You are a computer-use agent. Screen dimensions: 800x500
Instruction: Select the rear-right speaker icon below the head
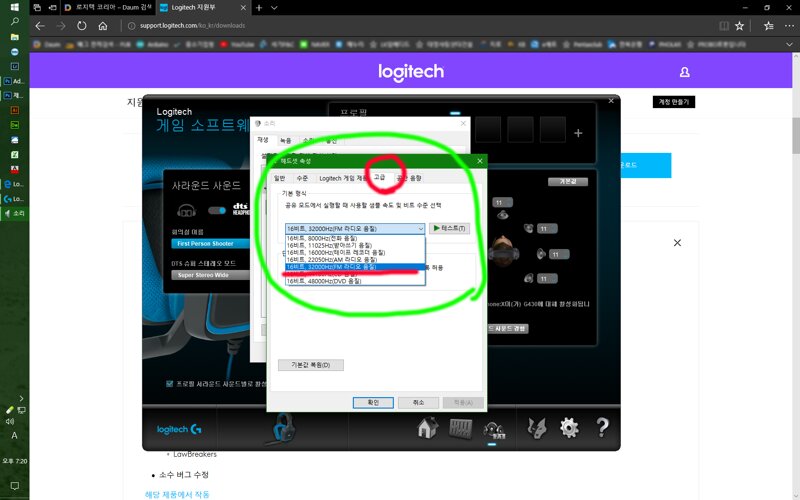pyautogui.click(x=529, y=278)
